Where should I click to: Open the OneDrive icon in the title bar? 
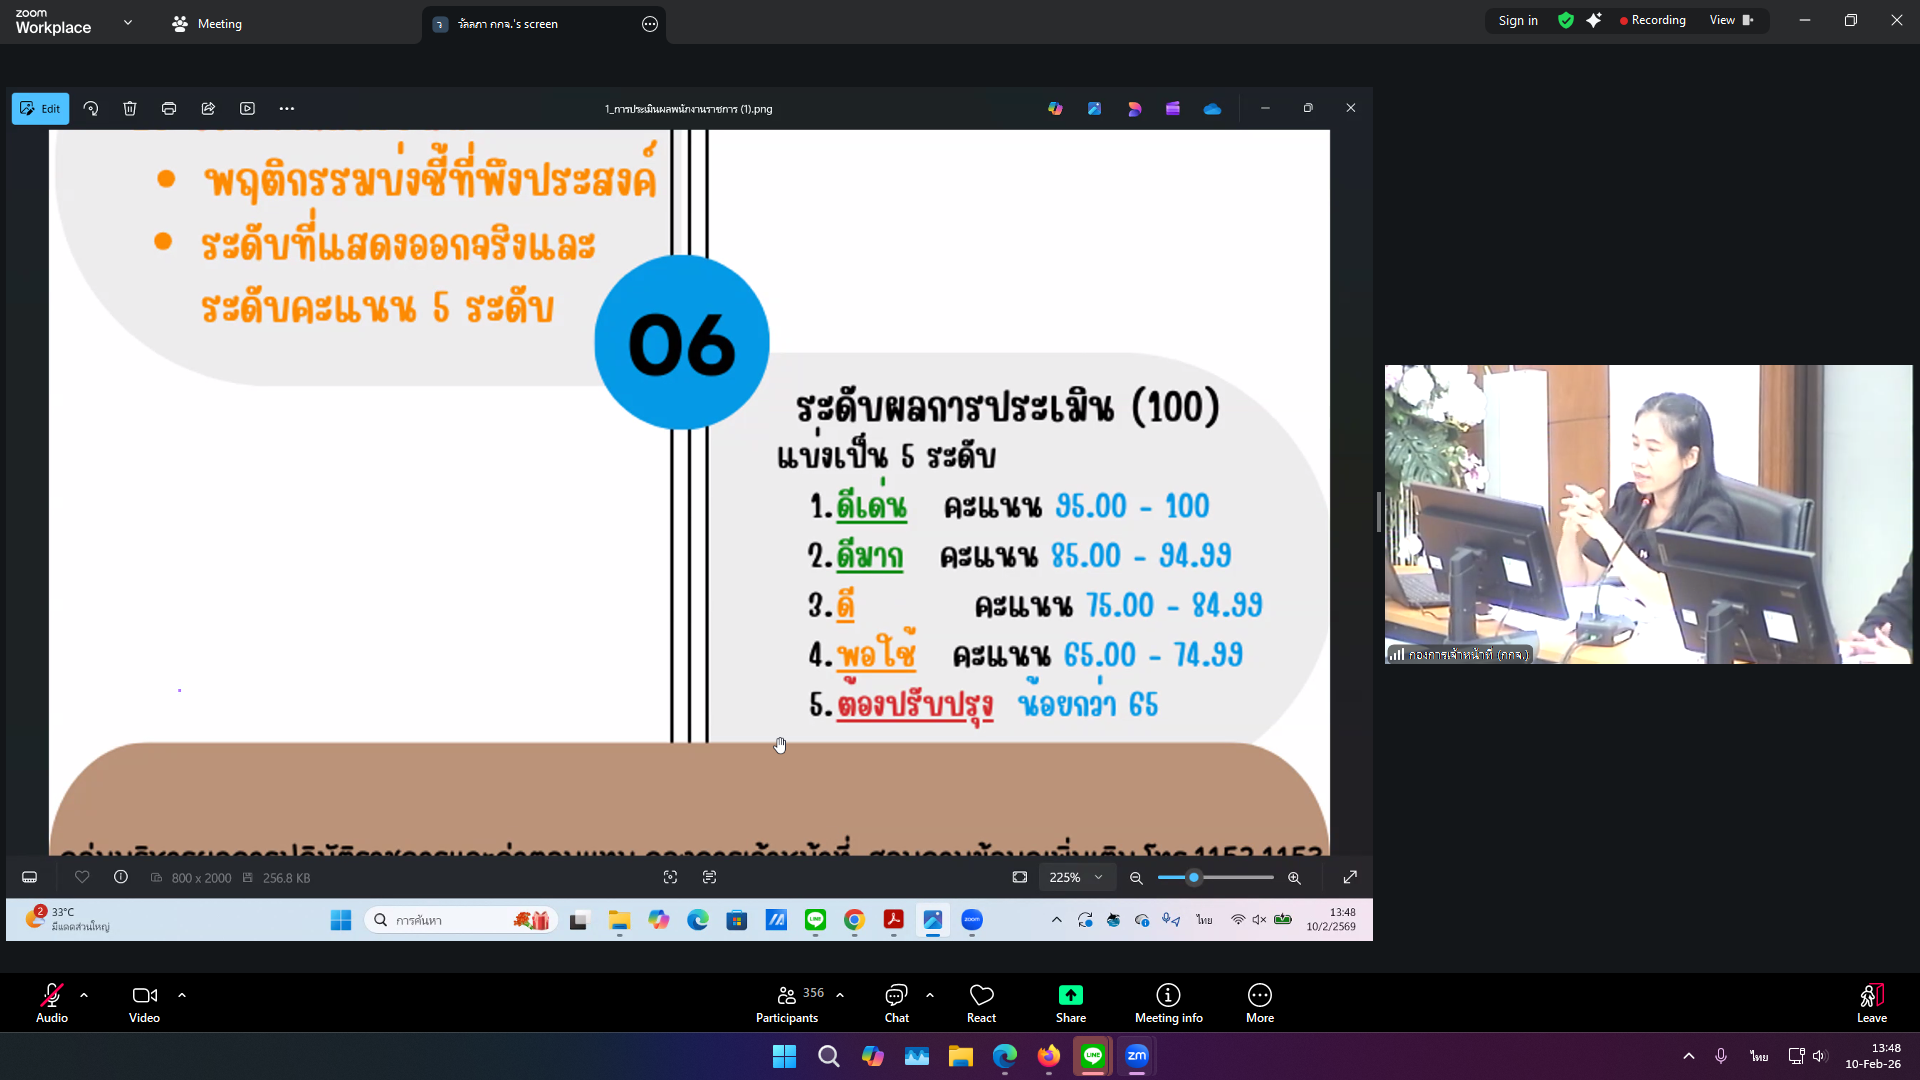1211,108
